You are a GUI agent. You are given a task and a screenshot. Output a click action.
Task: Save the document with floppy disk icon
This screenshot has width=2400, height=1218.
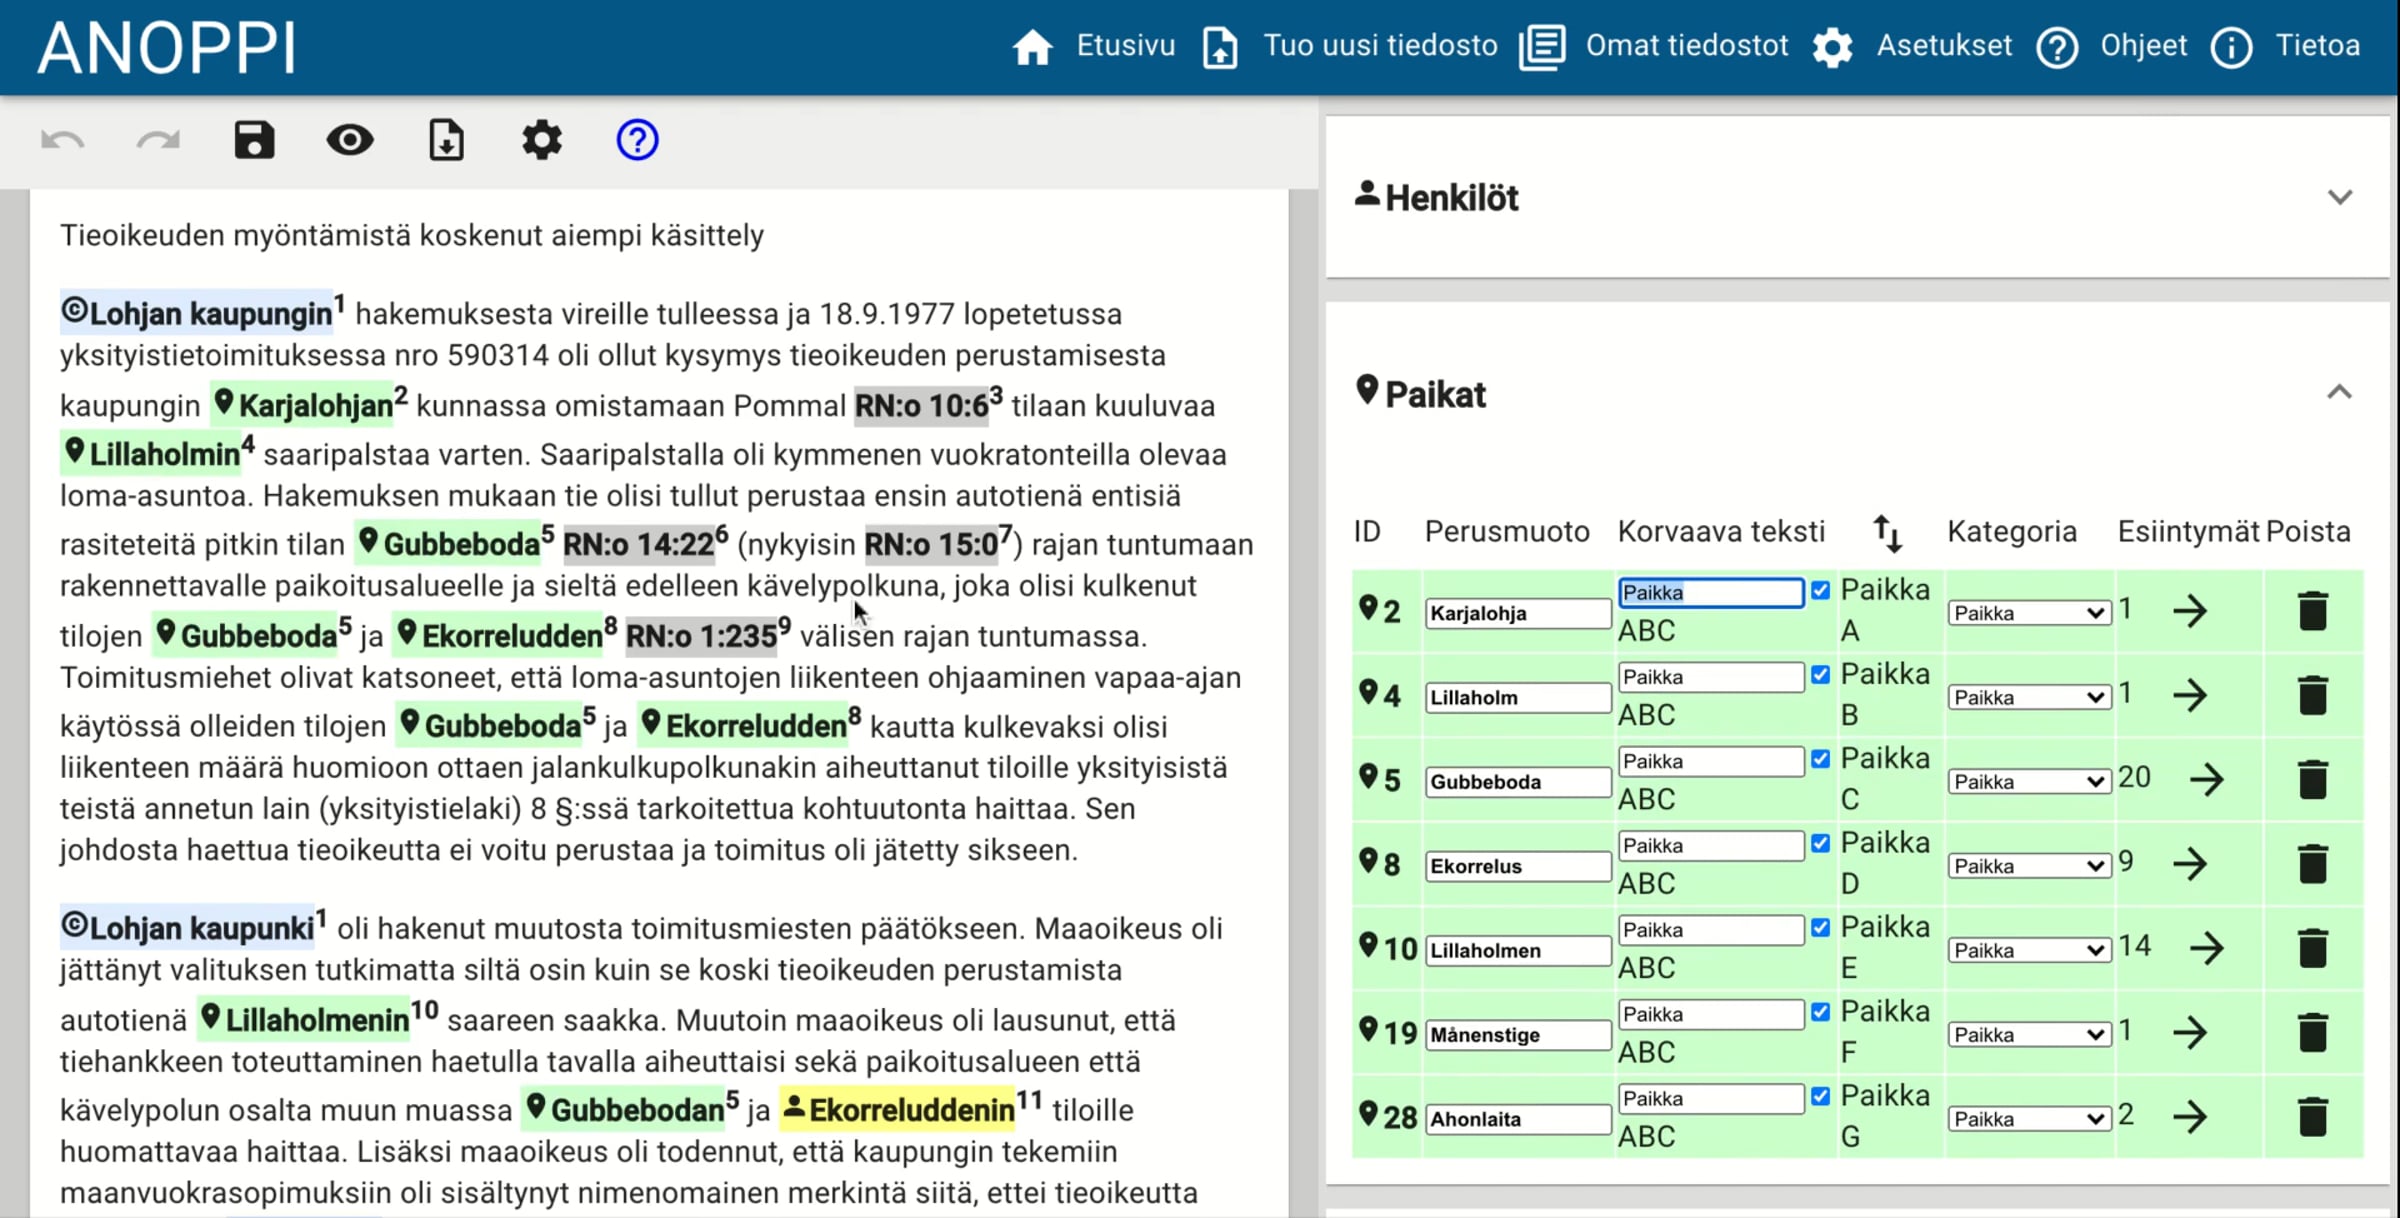point(254,140)
